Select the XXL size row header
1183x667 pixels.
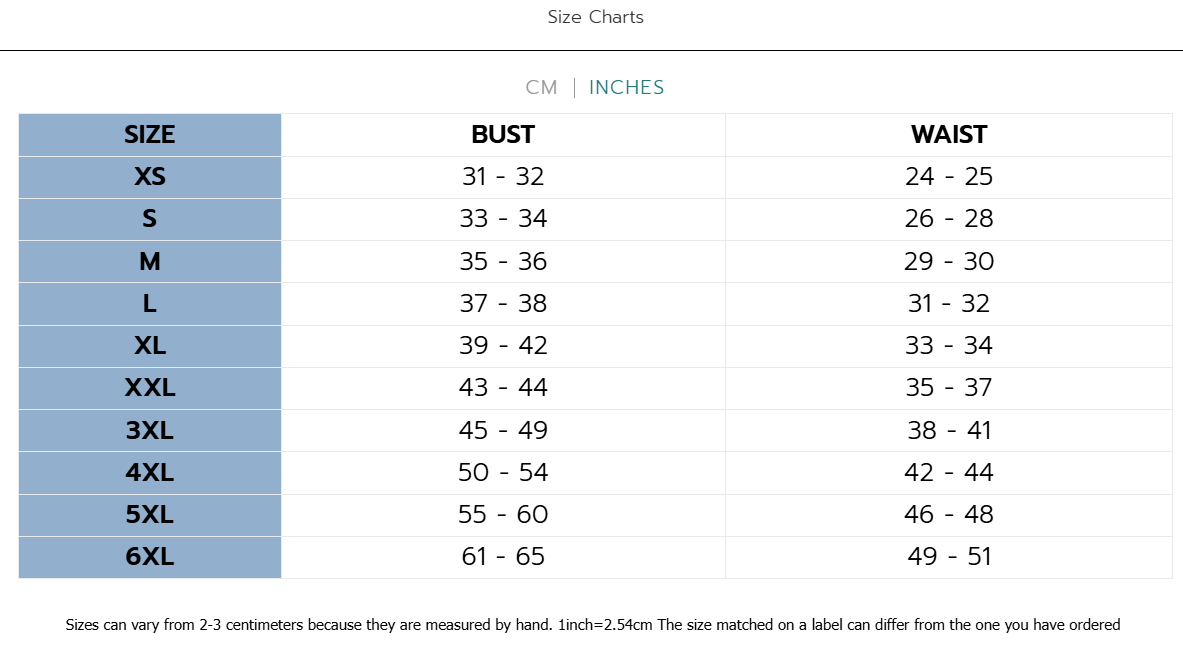(150, 389)
